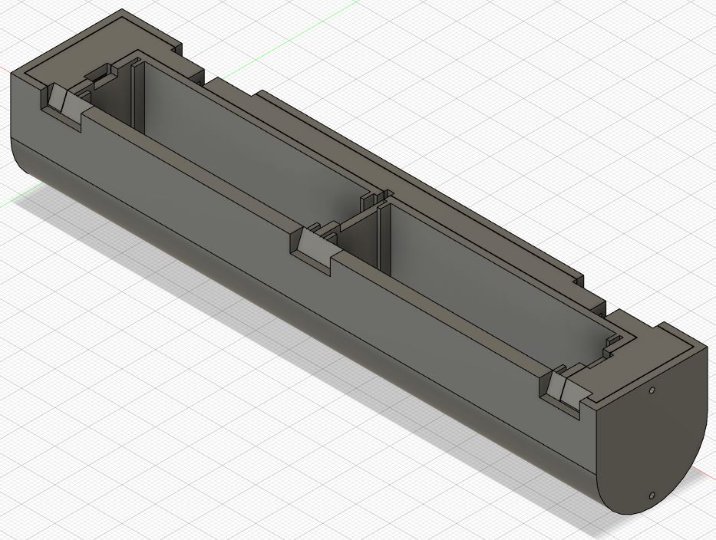Click the lower small hole on end face

652,493
